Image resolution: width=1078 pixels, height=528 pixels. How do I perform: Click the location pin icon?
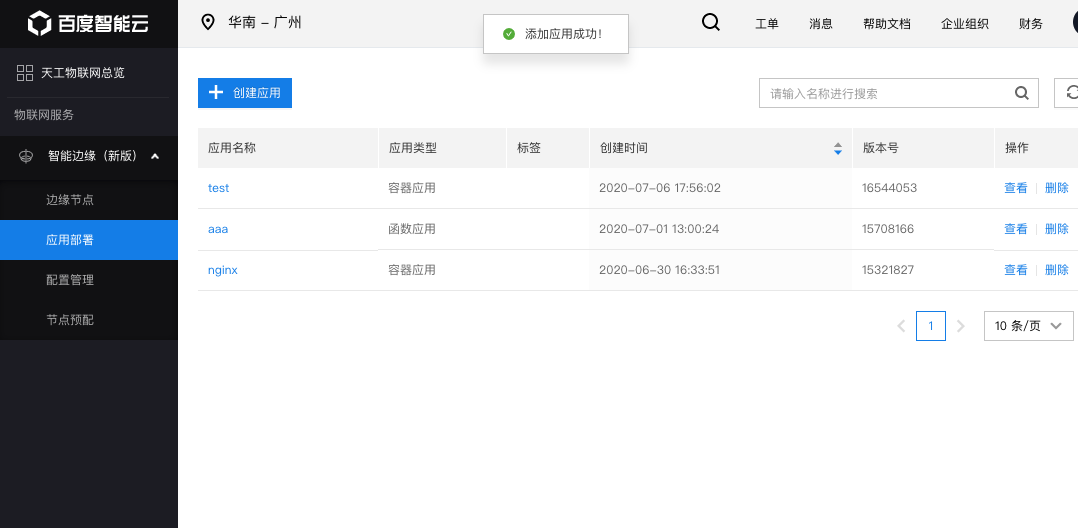click(208, 23)
